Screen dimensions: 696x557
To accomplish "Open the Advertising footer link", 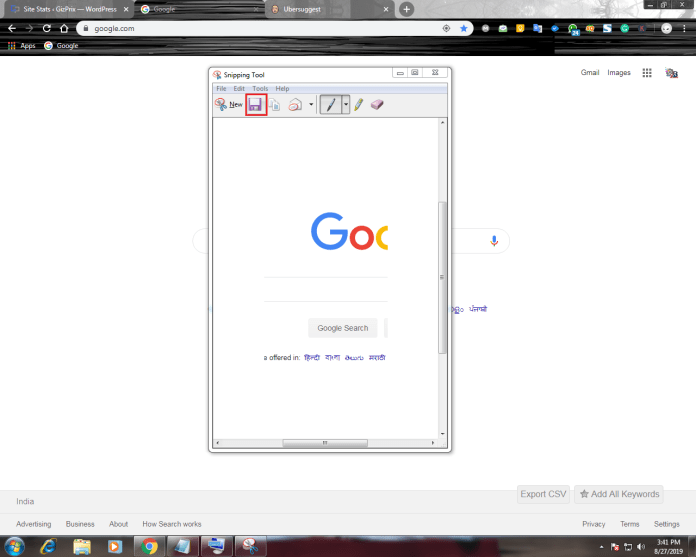I will (34, 524).
